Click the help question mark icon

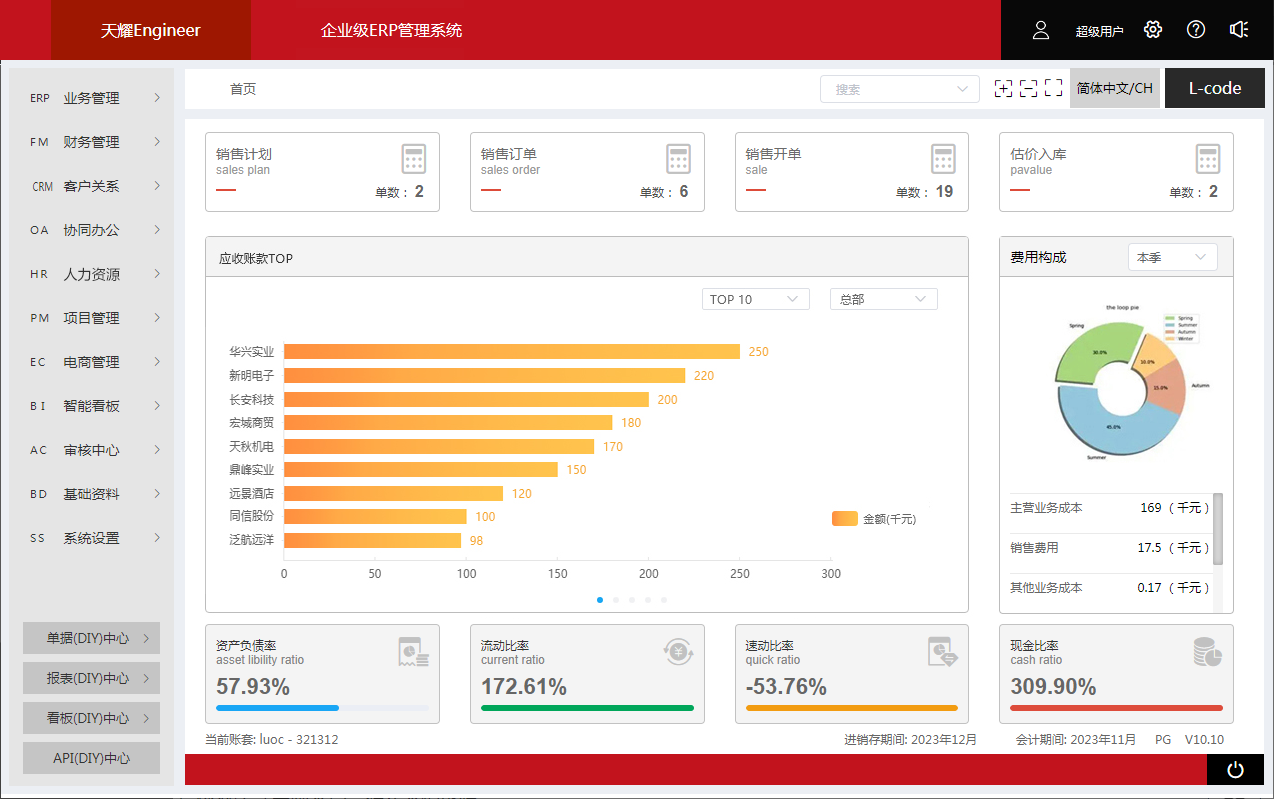coord(1196,30)
